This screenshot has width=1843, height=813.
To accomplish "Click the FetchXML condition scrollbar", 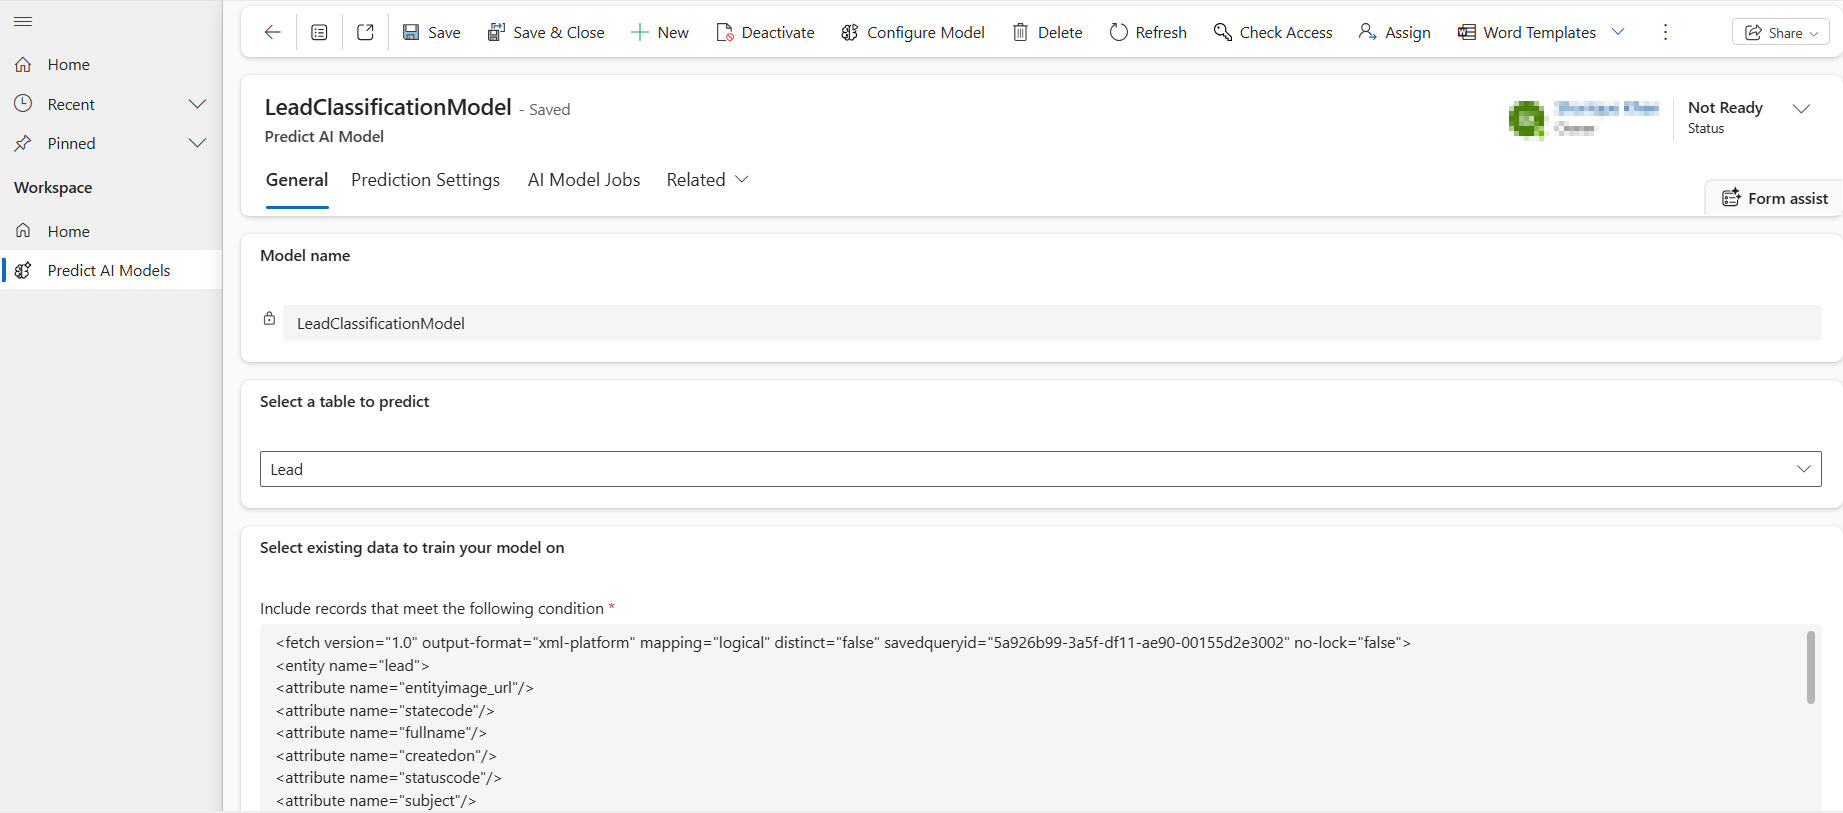I will tap(1810, 667).
